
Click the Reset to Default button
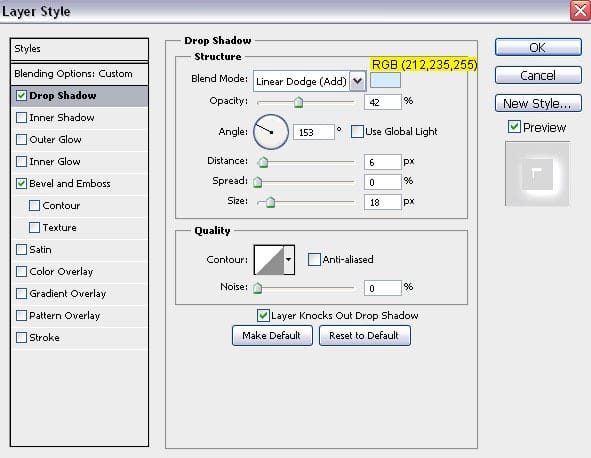click(x=364, y=335)
